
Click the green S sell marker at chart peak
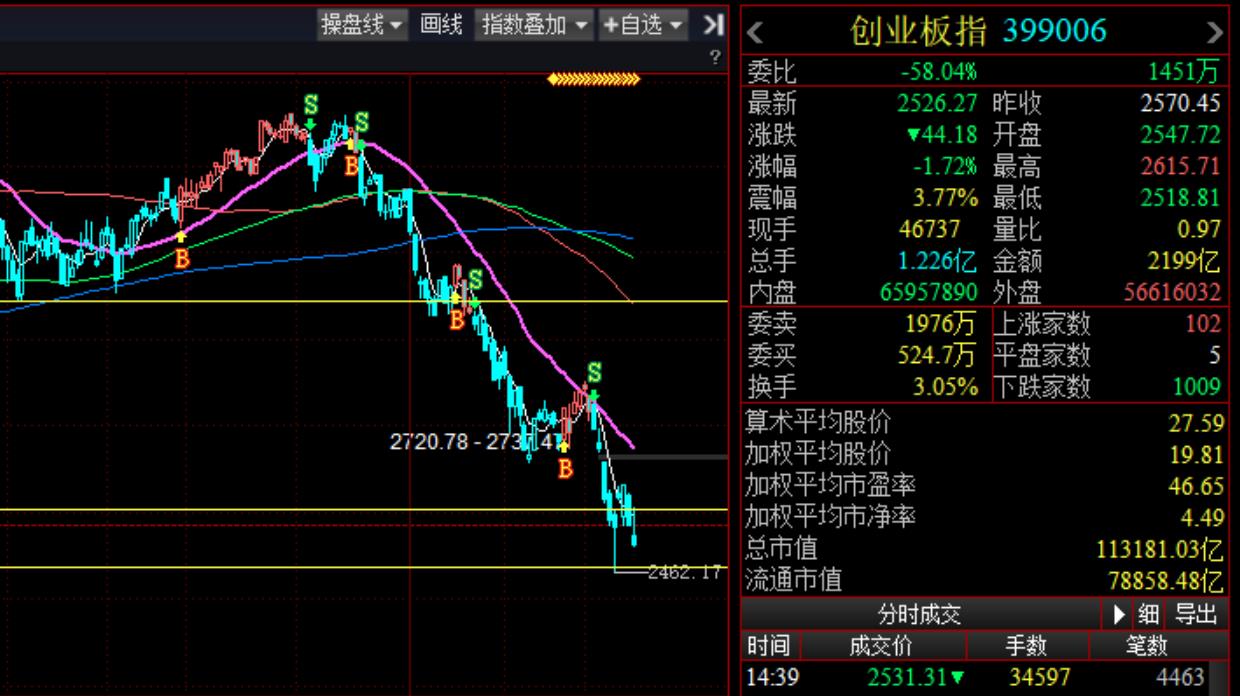point(311,103)
